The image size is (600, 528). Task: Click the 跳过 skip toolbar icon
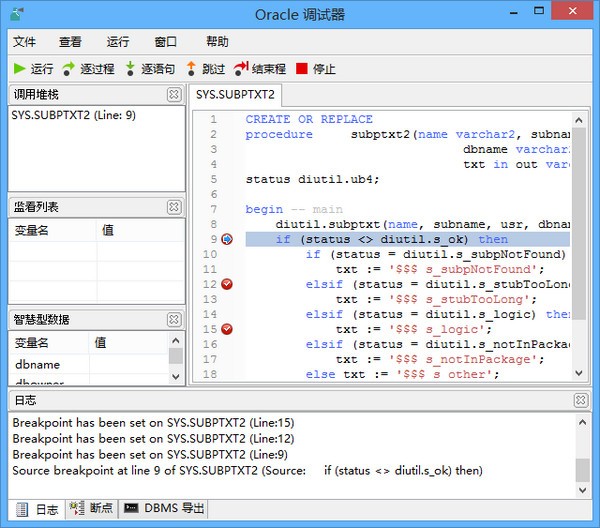191,69
